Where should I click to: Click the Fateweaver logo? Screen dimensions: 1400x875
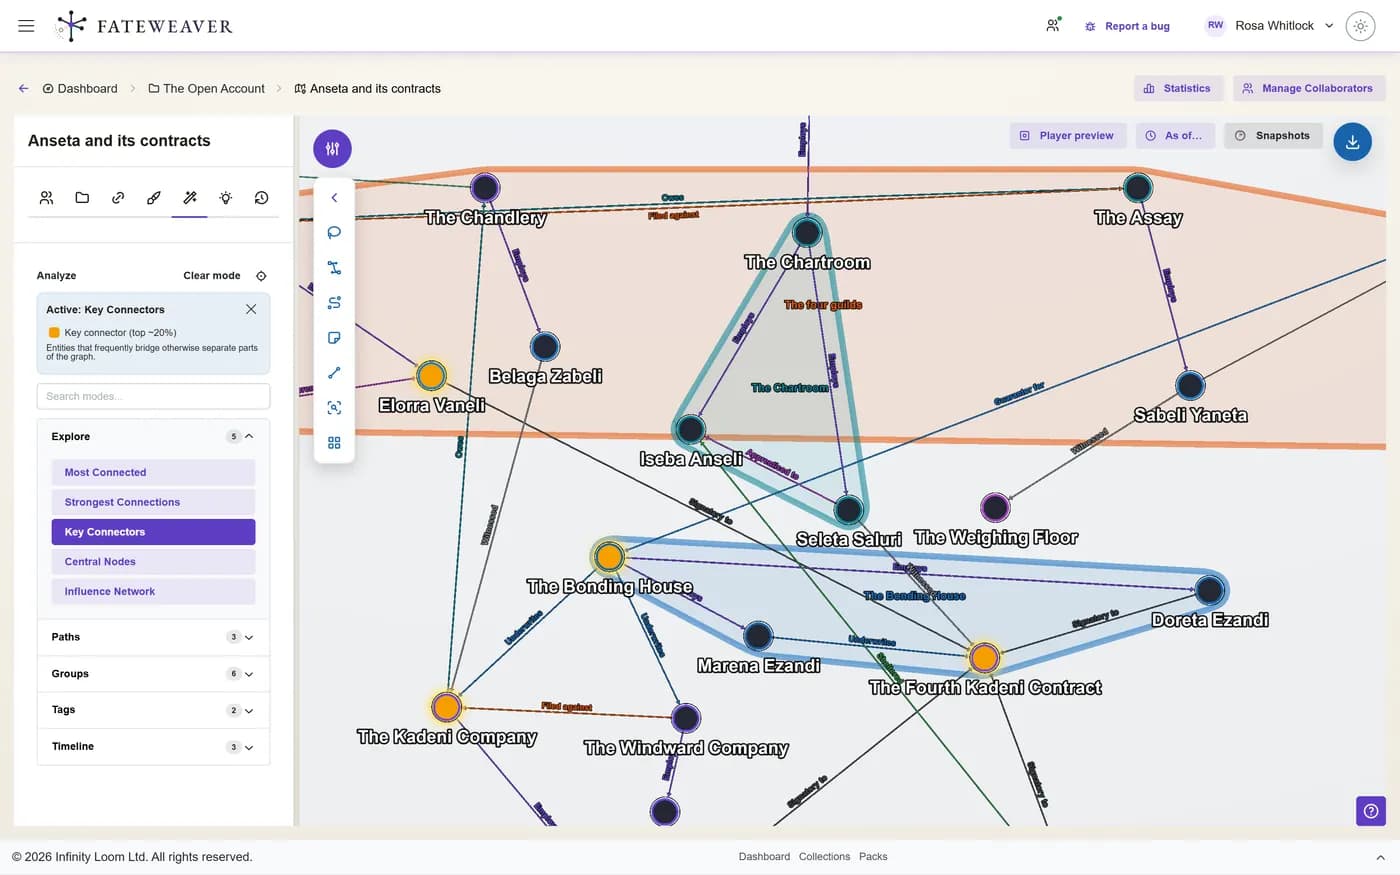click(144, 26)
